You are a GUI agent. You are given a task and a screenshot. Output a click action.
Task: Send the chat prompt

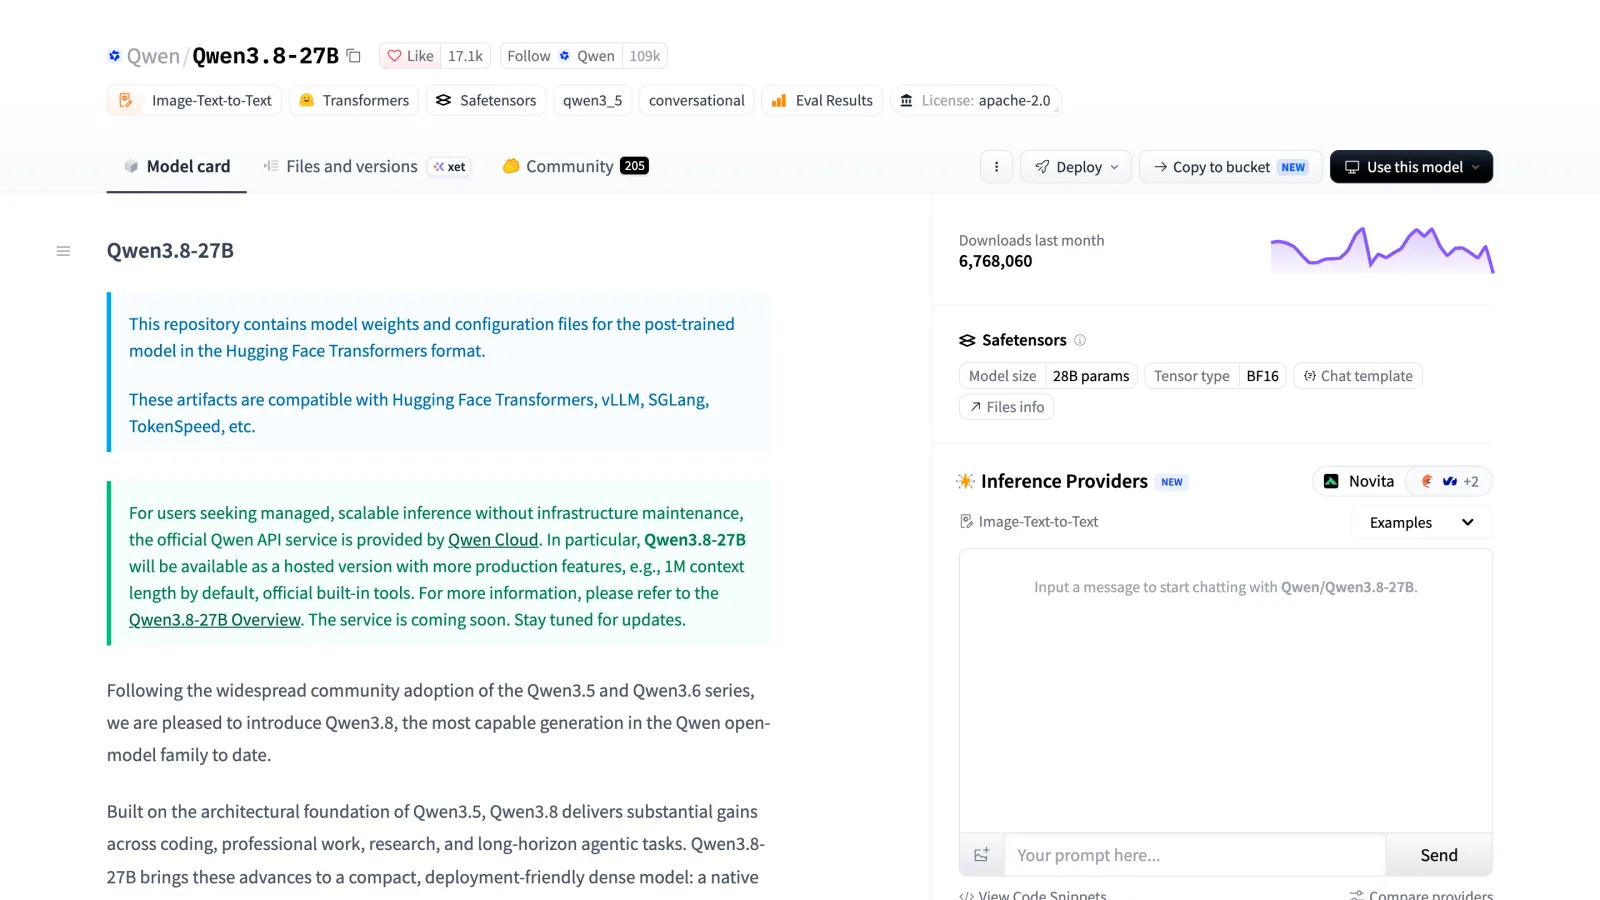(x=1439, y=855)
